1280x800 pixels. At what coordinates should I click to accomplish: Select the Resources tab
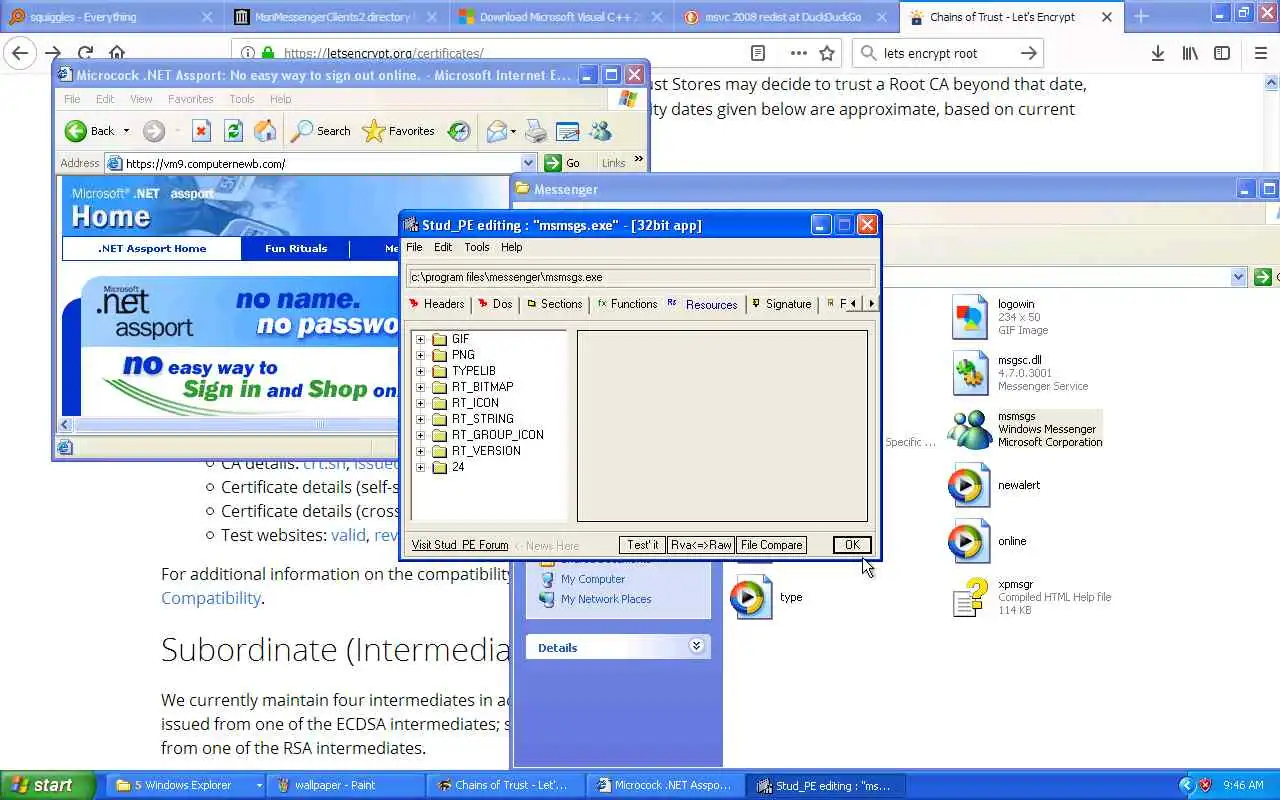703,304
